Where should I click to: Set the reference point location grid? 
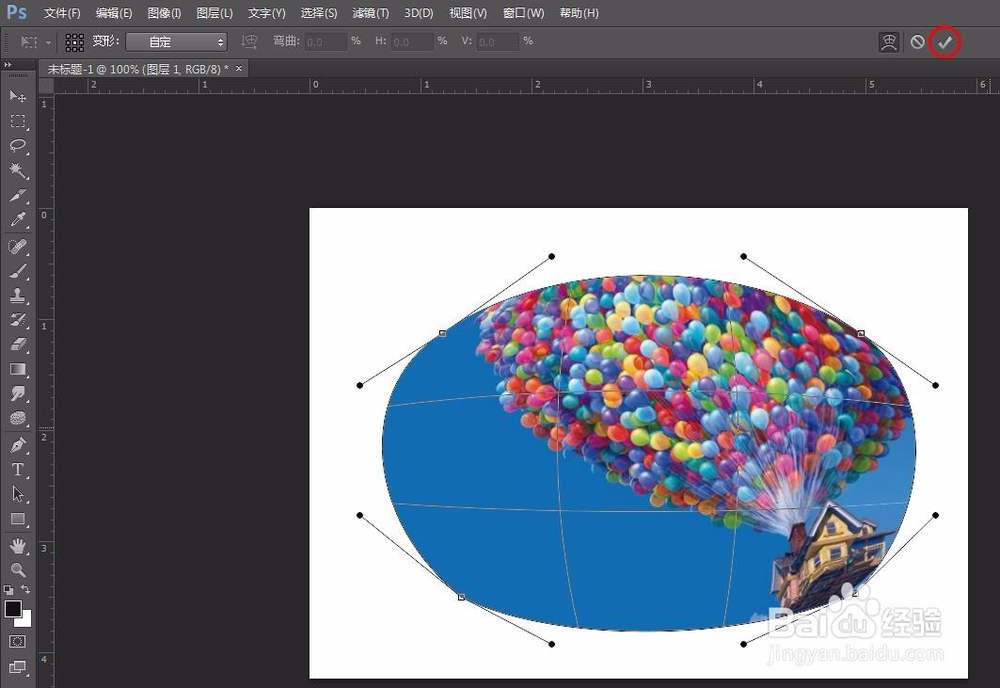(75, 43)
